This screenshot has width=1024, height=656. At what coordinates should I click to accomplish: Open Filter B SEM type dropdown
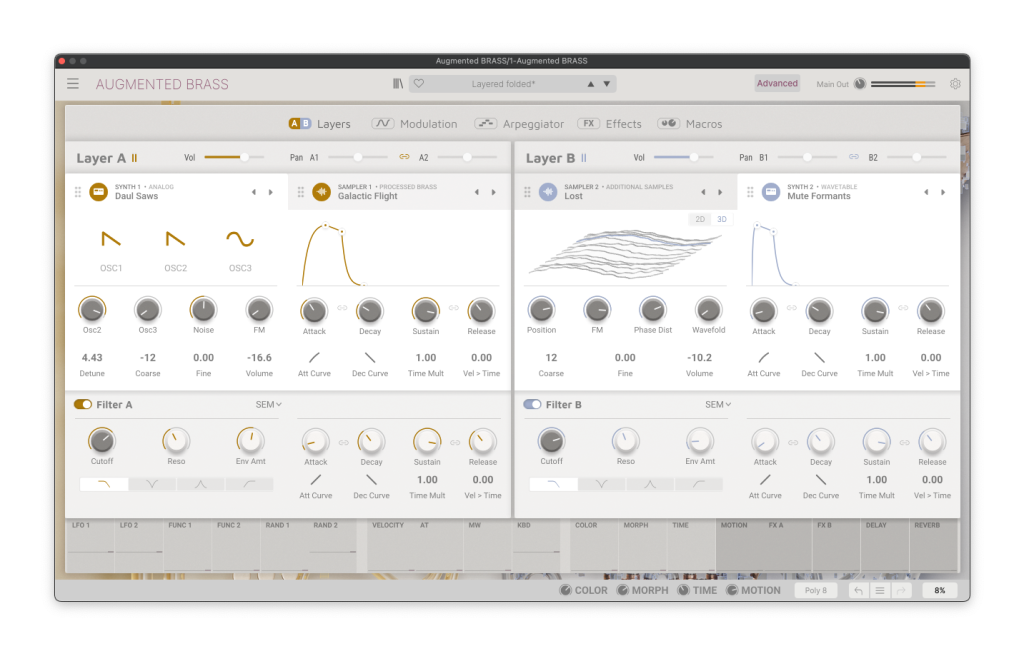[x=718, y=405]
